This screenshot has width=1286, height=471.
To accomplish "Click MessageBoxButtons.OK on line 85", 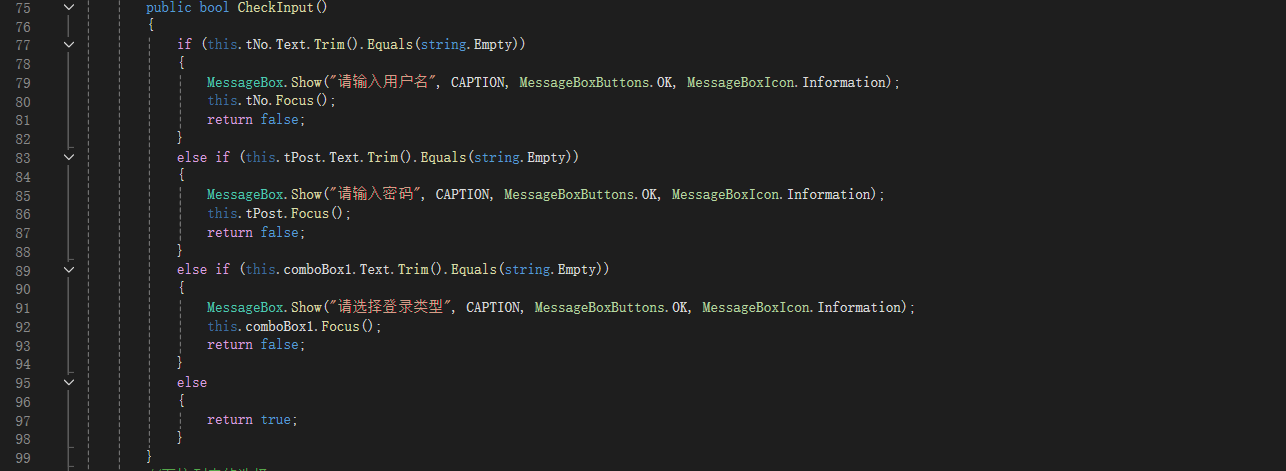I will point(582,194).
